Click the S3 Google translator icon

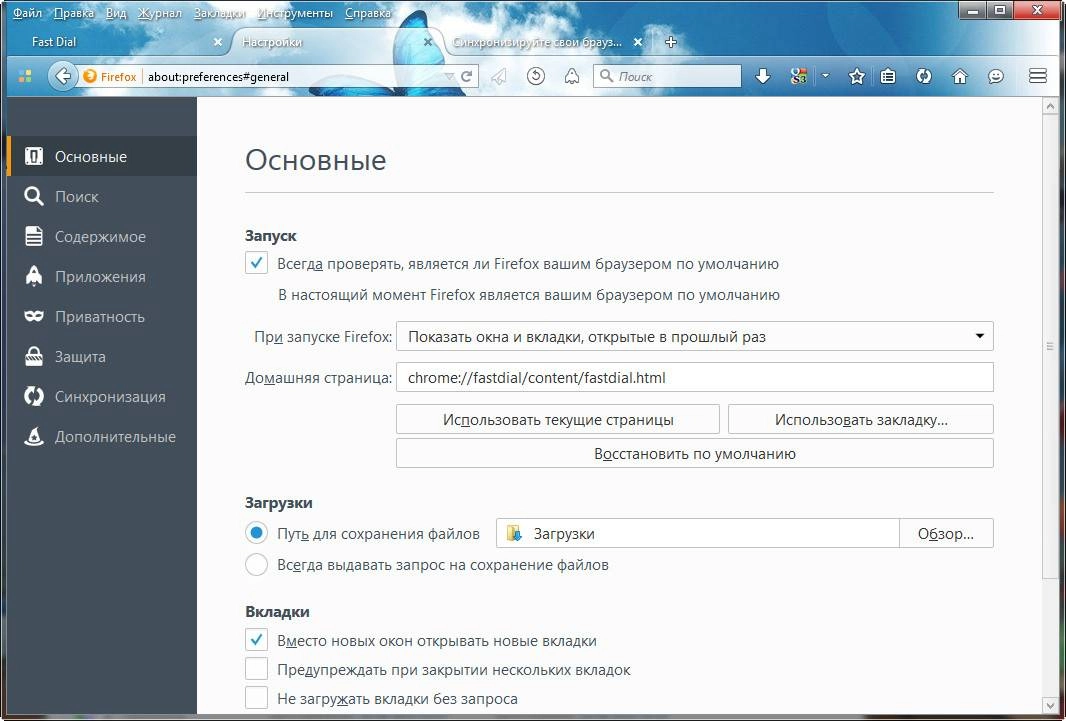(799, 77)
